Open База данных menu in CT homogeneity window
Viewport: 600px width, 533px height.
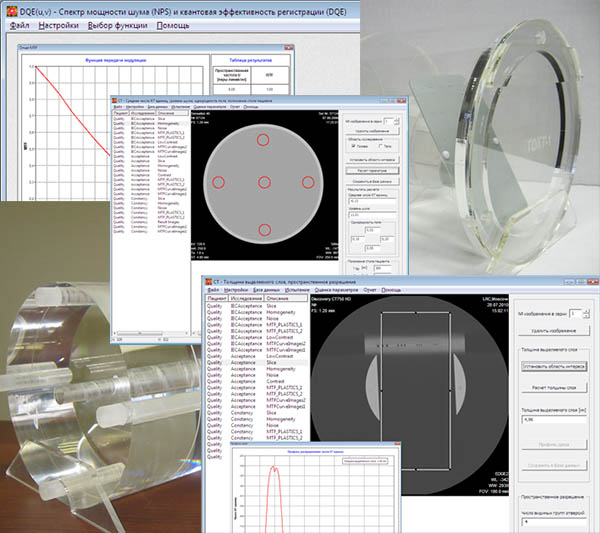[157, 107]
